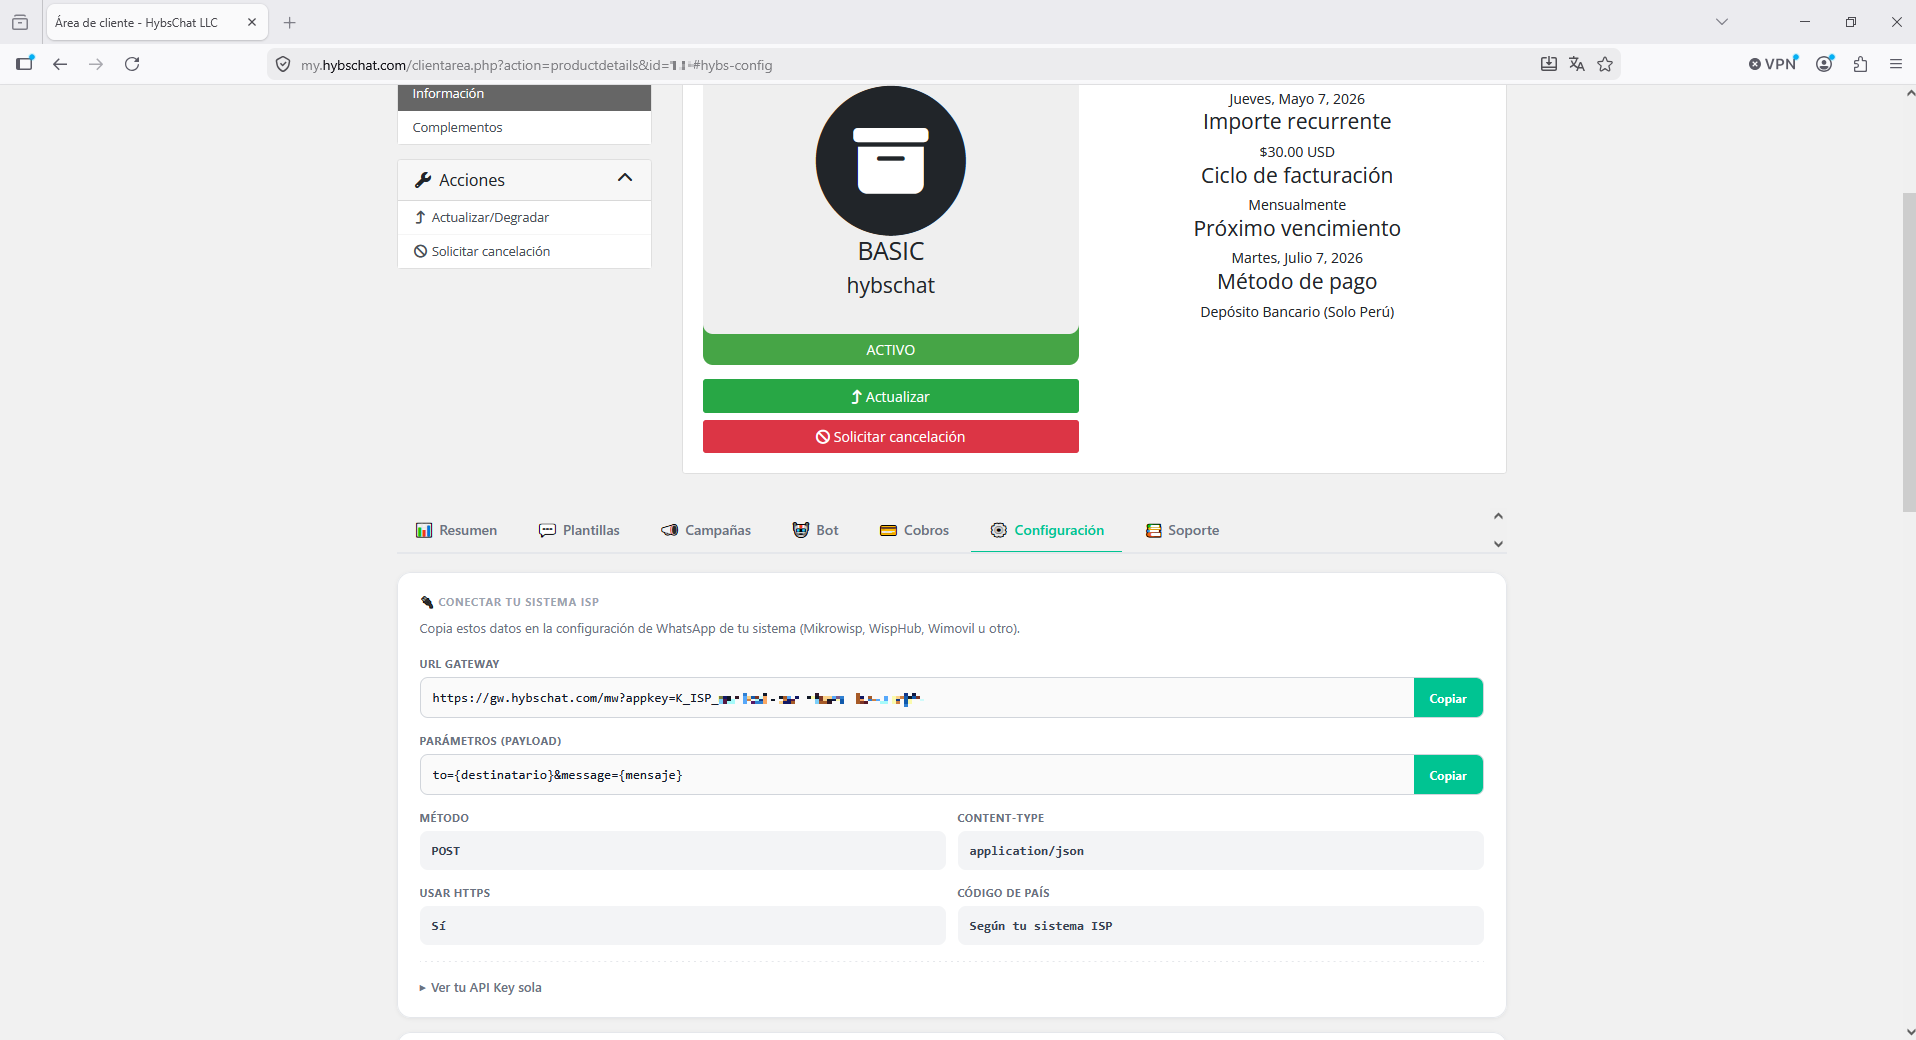Open Actualizar/Degradar in Acciones sidebar

(x=524, y=217)
